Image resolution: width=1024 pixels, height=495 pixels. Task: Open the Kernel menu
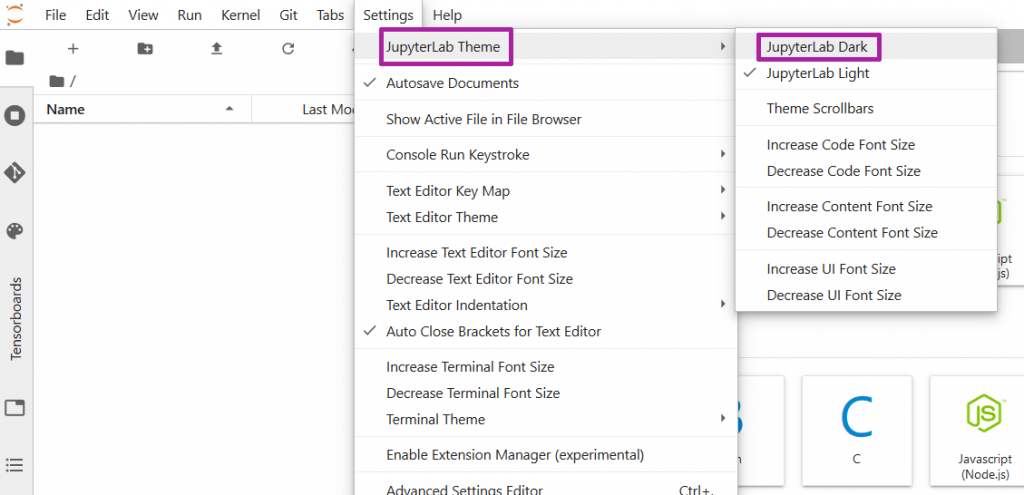coord(240,15)
